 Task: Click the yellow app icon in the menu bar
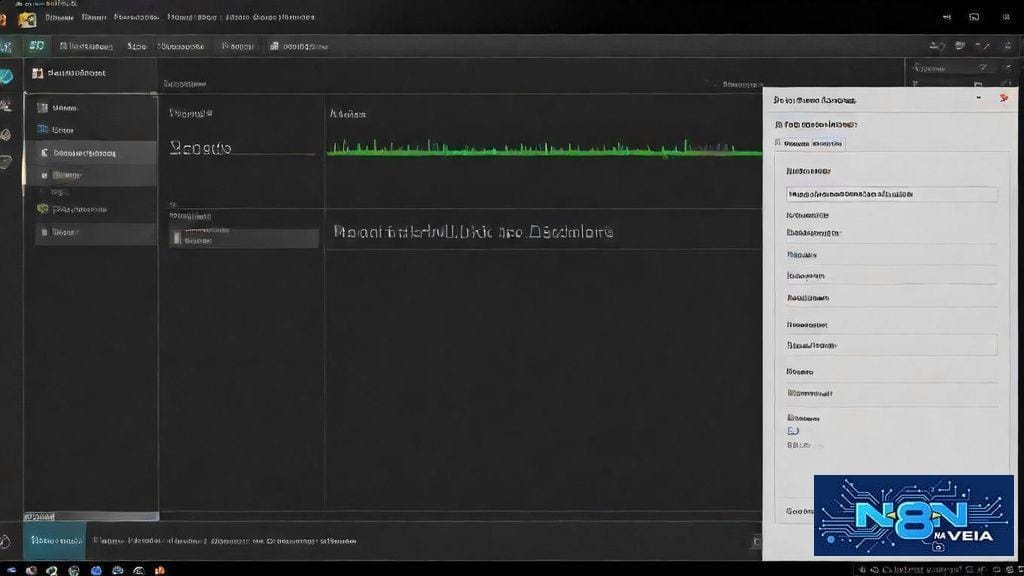point(27,20)
